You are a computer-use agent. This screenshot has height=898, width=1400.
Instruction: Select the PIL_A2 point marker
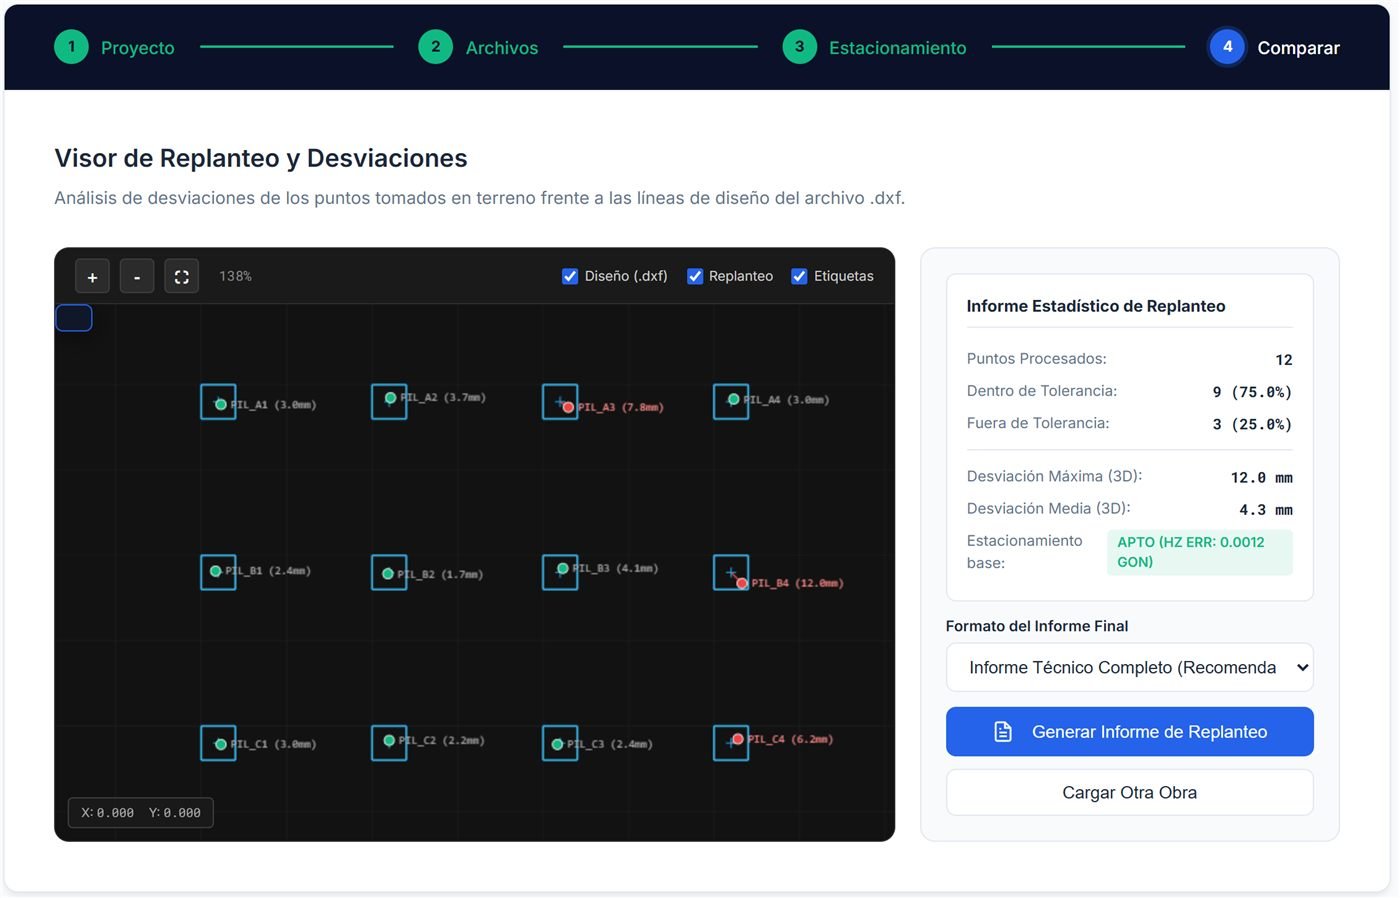(x=390, y=398)
